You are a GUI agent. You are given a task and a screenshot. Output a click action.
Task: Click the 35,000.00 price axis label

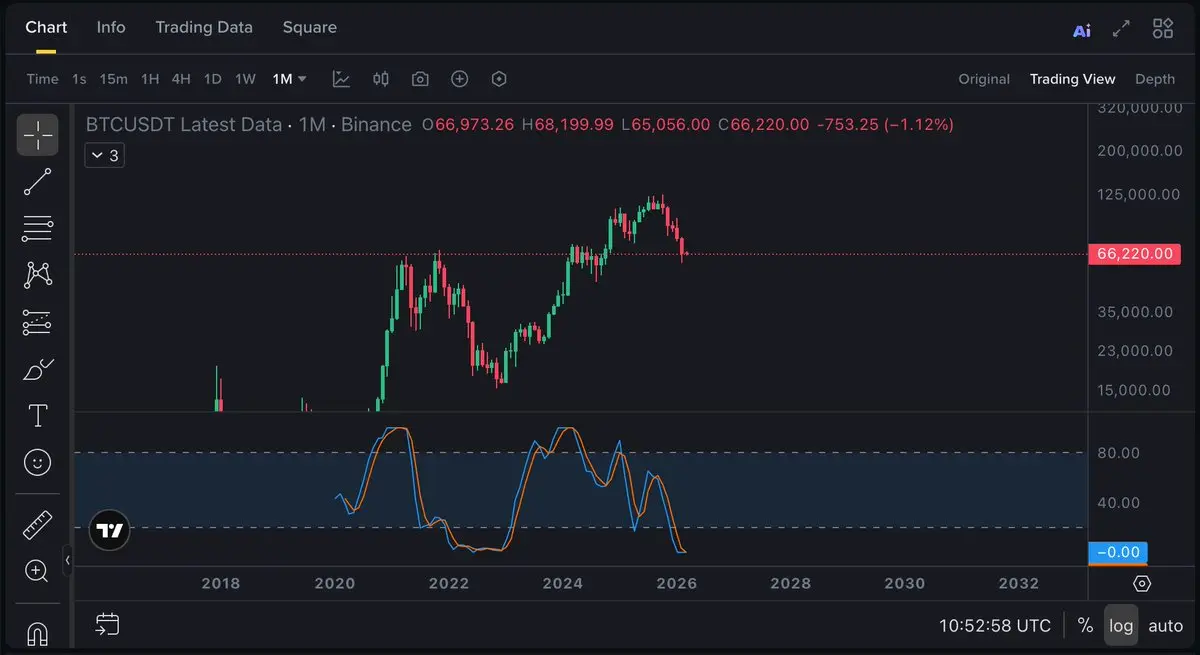pyautogui.click(x=1135, y=312)
